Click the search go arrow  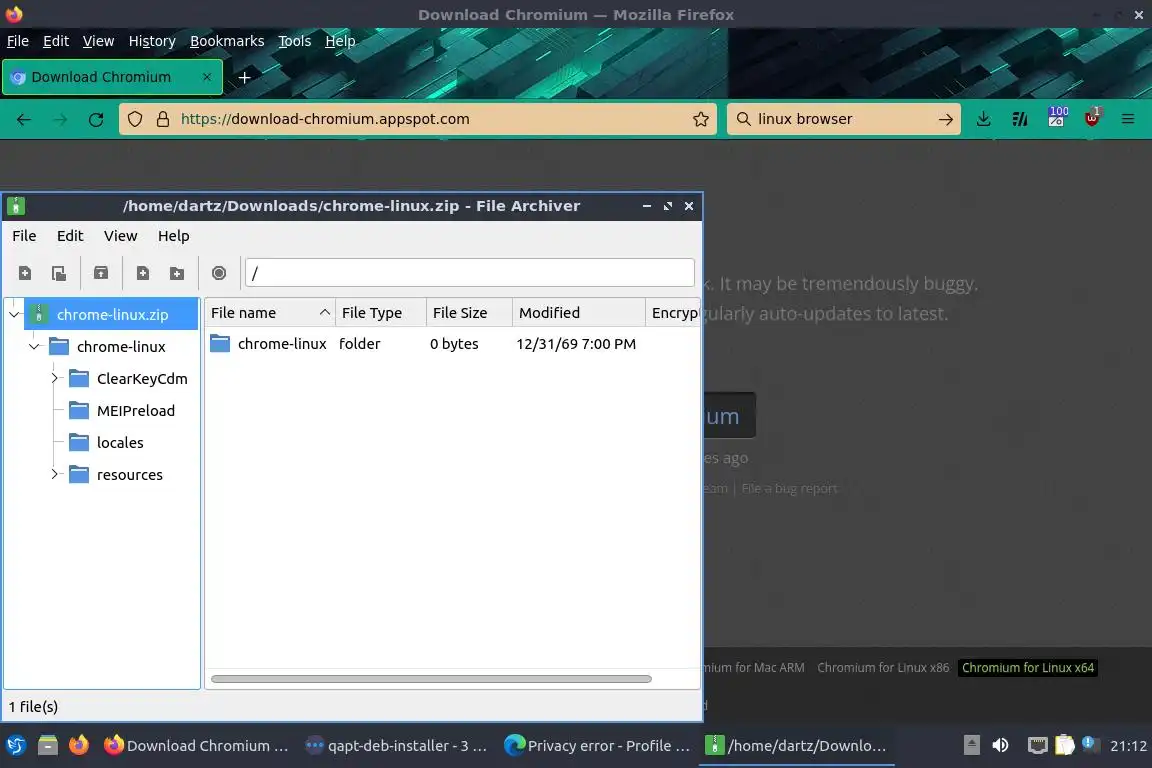click(945, 119)
